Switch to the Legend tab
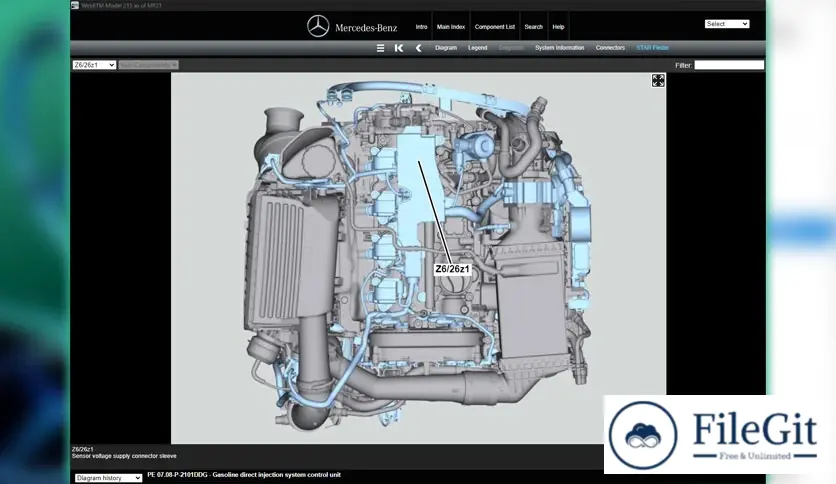 (x=478, y=48)
